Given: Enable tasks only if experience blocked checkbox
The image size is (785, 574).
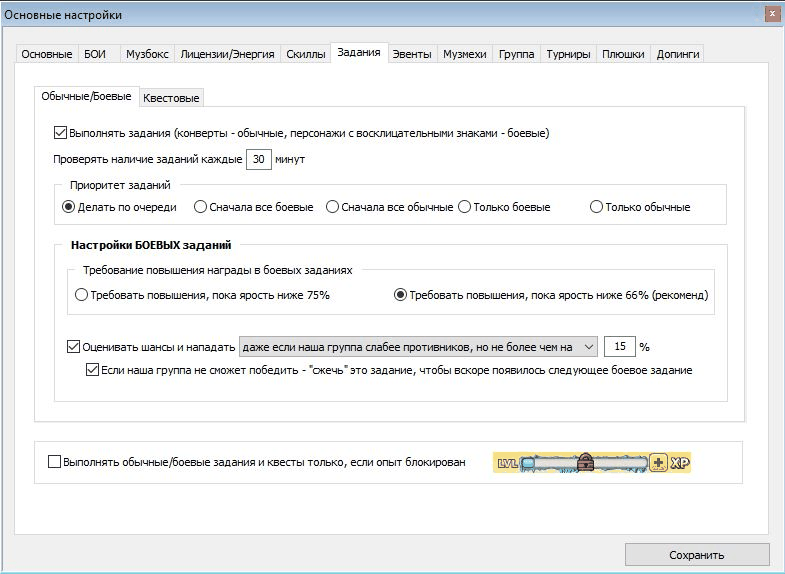Looking at the screenshot, I should [x=54, y=461].
